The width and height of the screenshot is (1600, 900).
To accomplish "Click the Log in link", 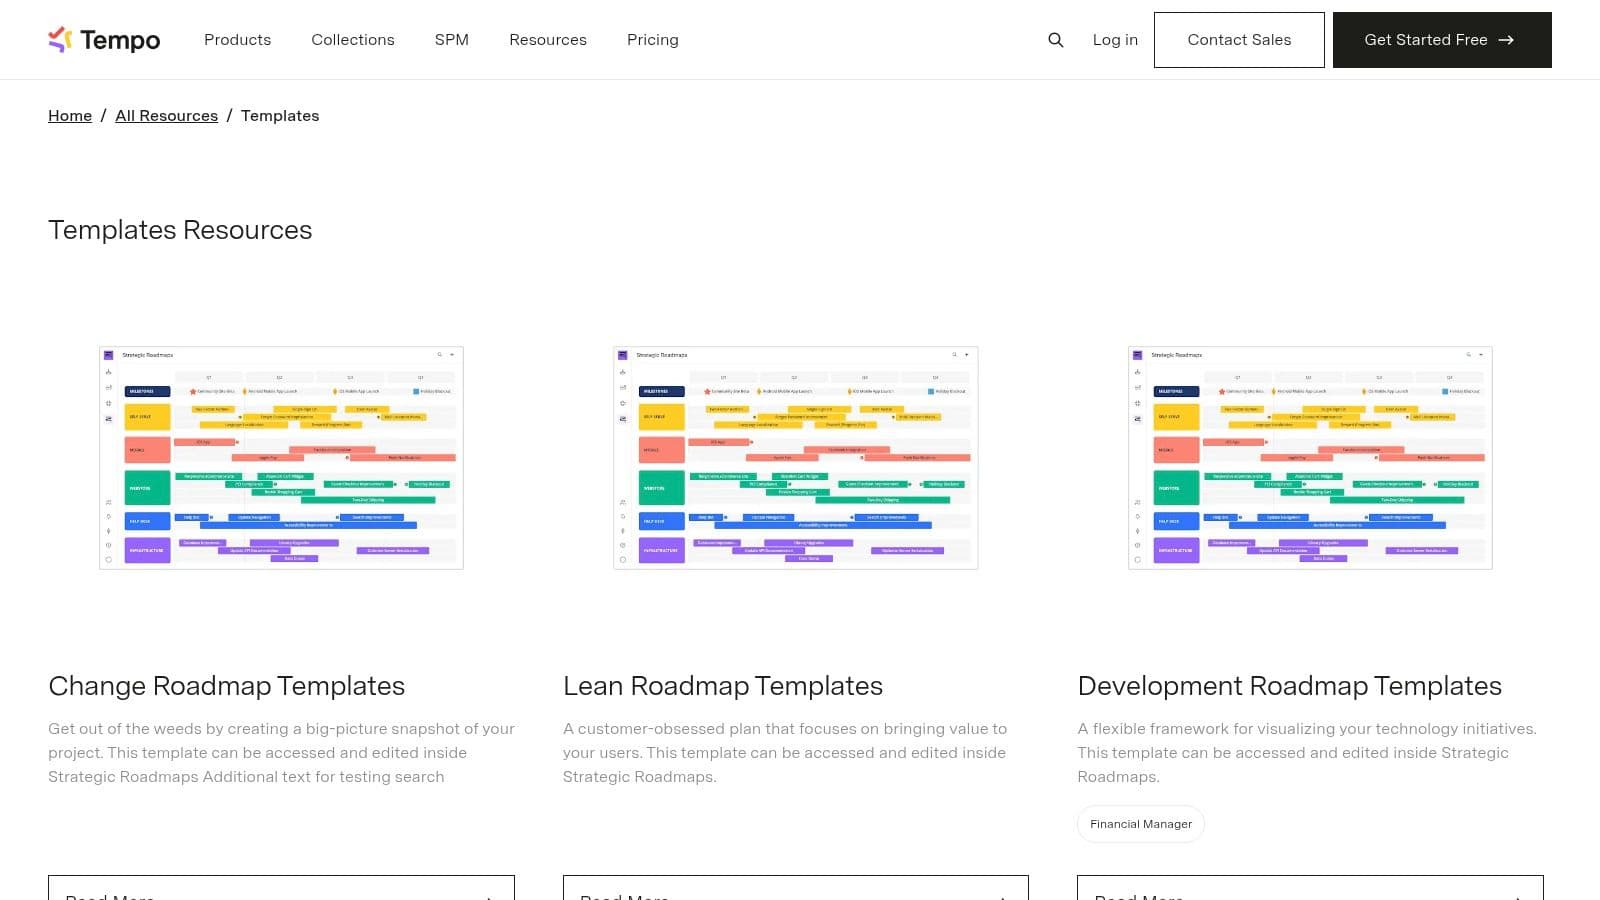I will (1115, 40).
